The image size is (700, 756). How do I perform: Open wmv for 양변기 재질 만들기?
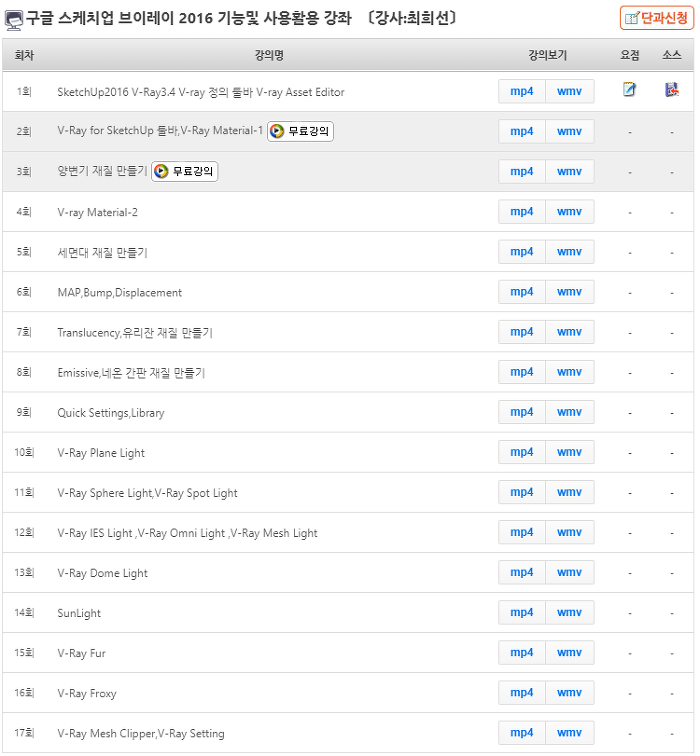coord(569,171)
